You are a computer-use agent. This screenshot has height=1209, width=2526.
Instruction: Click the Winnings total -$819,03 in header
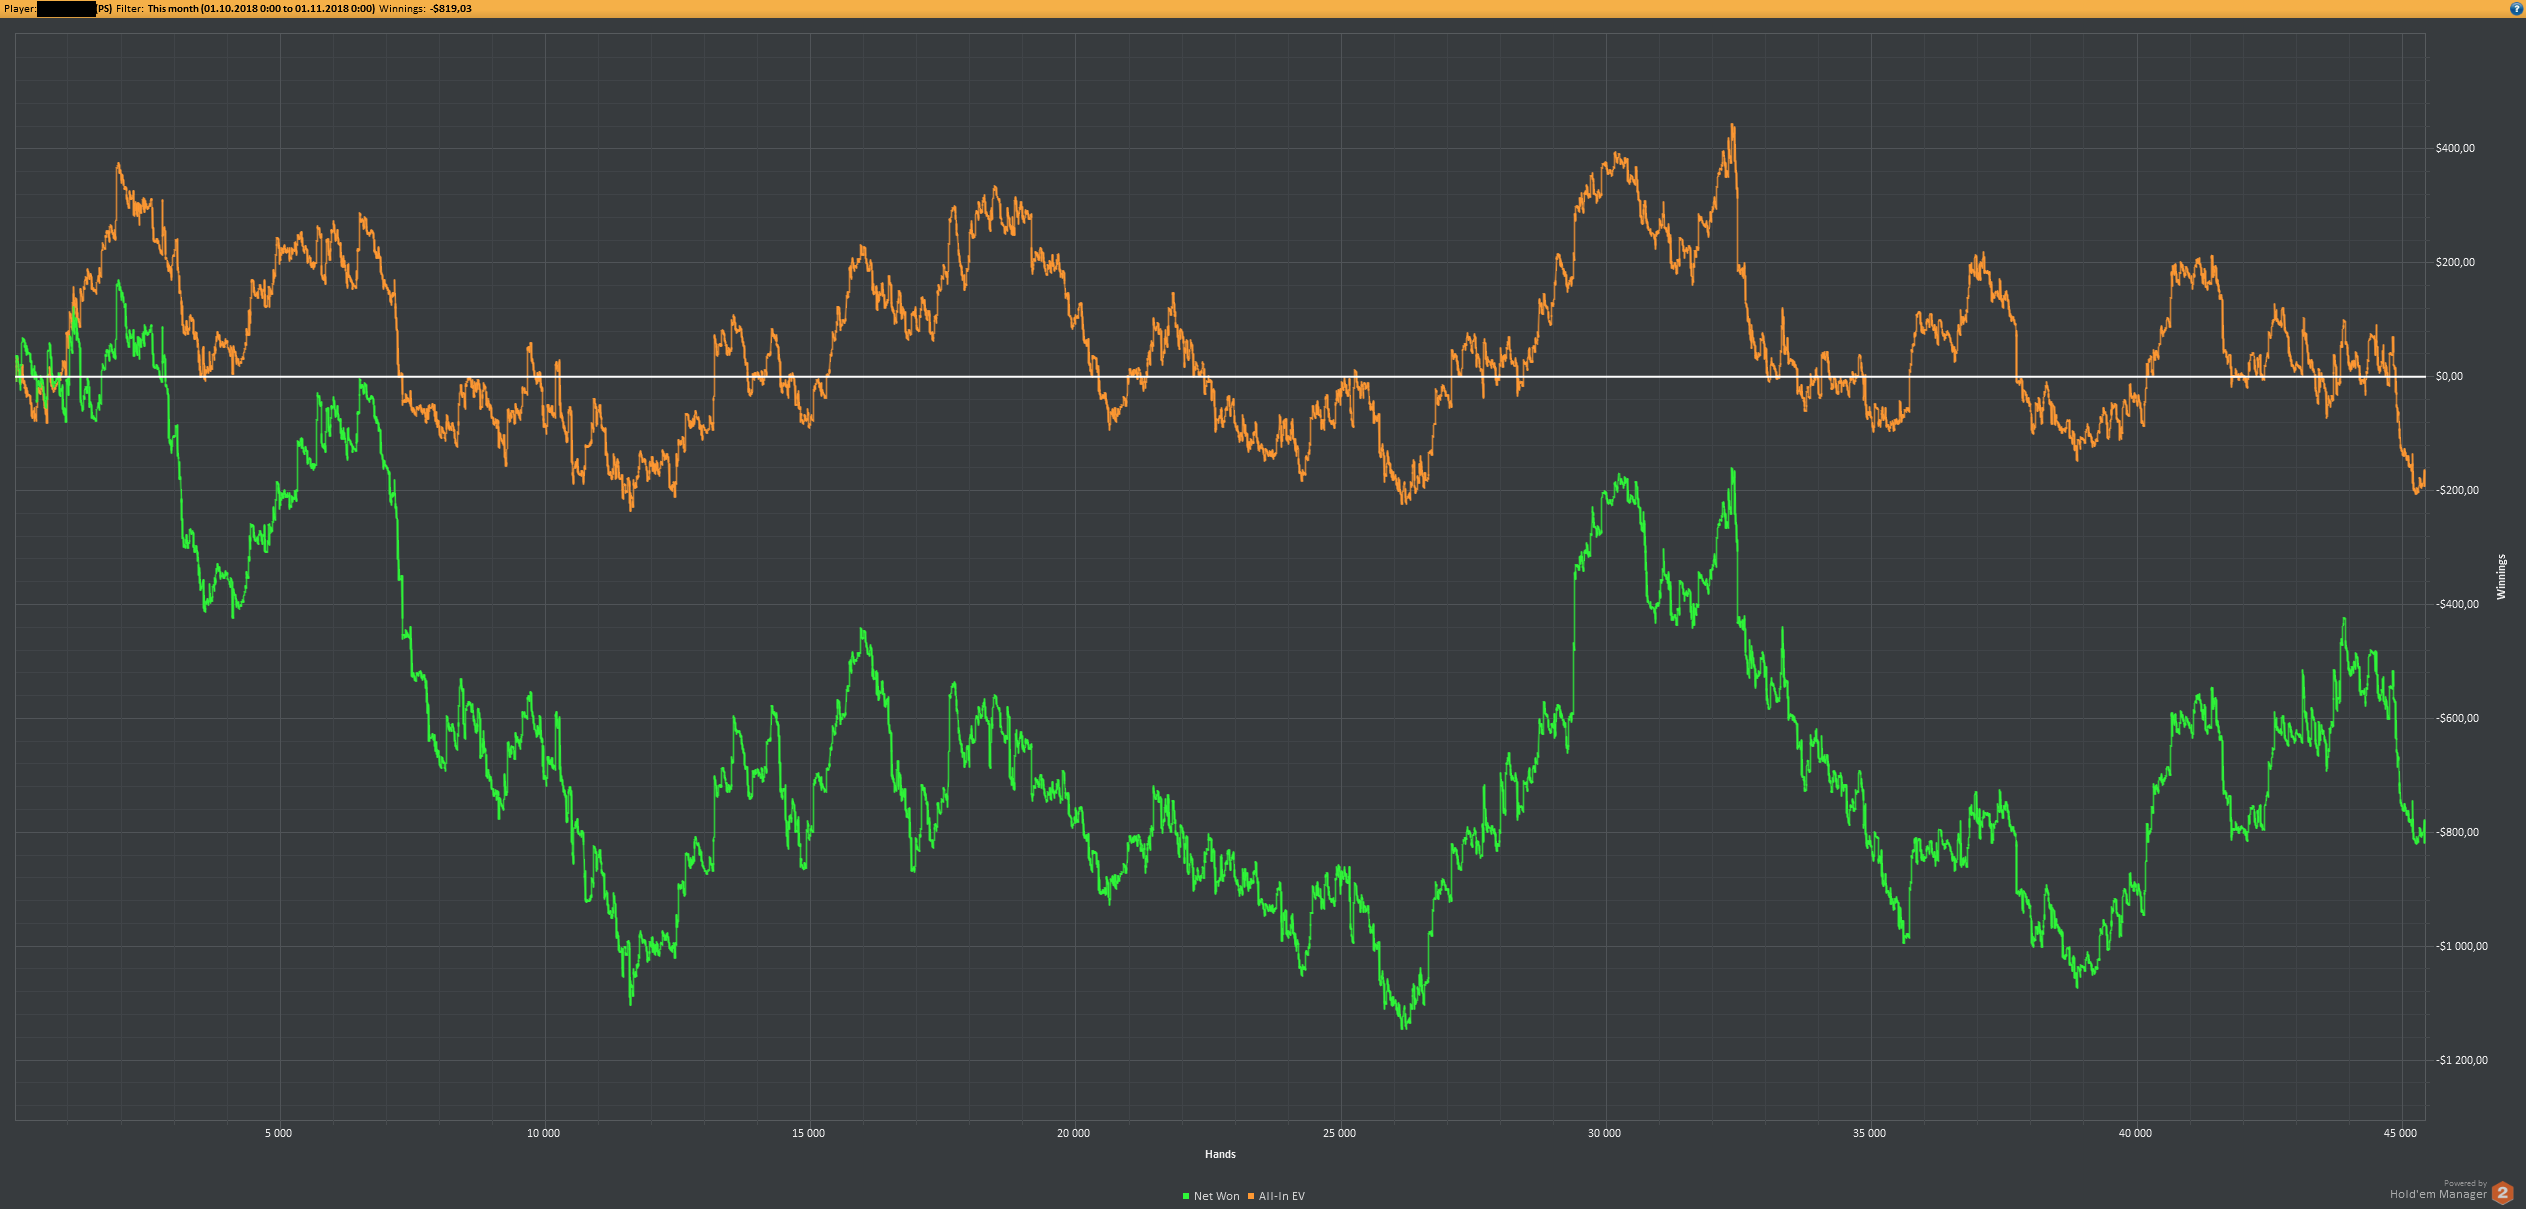click(x=451, y=8)
